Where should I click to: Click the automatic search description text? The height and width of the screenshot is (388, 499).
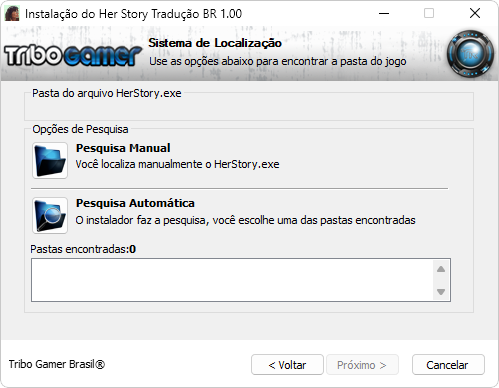[x=245, y=220]
